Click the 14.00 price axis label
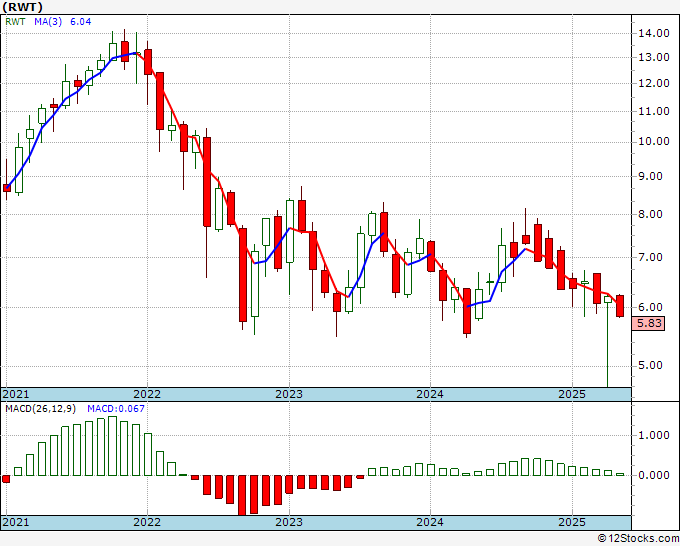 [x=654, y=33]
